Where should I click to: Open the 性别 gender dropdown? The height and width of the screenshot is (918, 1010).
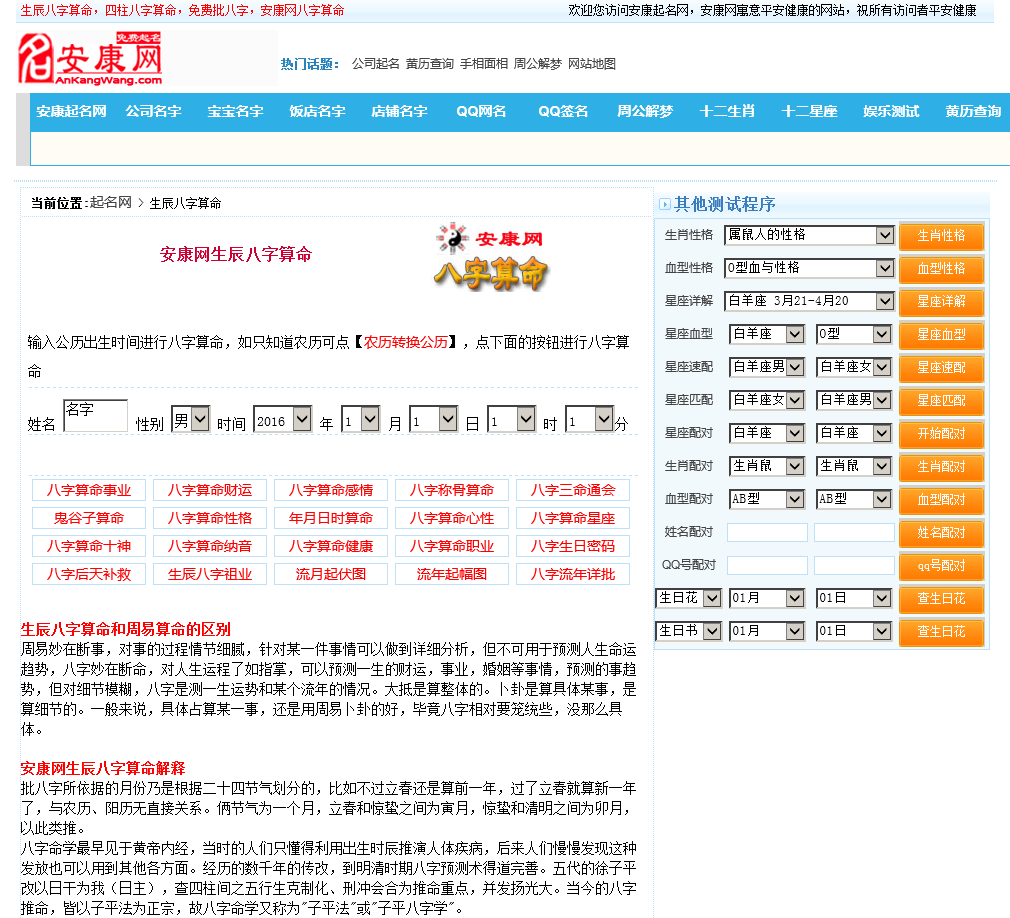tap(190, 420)
